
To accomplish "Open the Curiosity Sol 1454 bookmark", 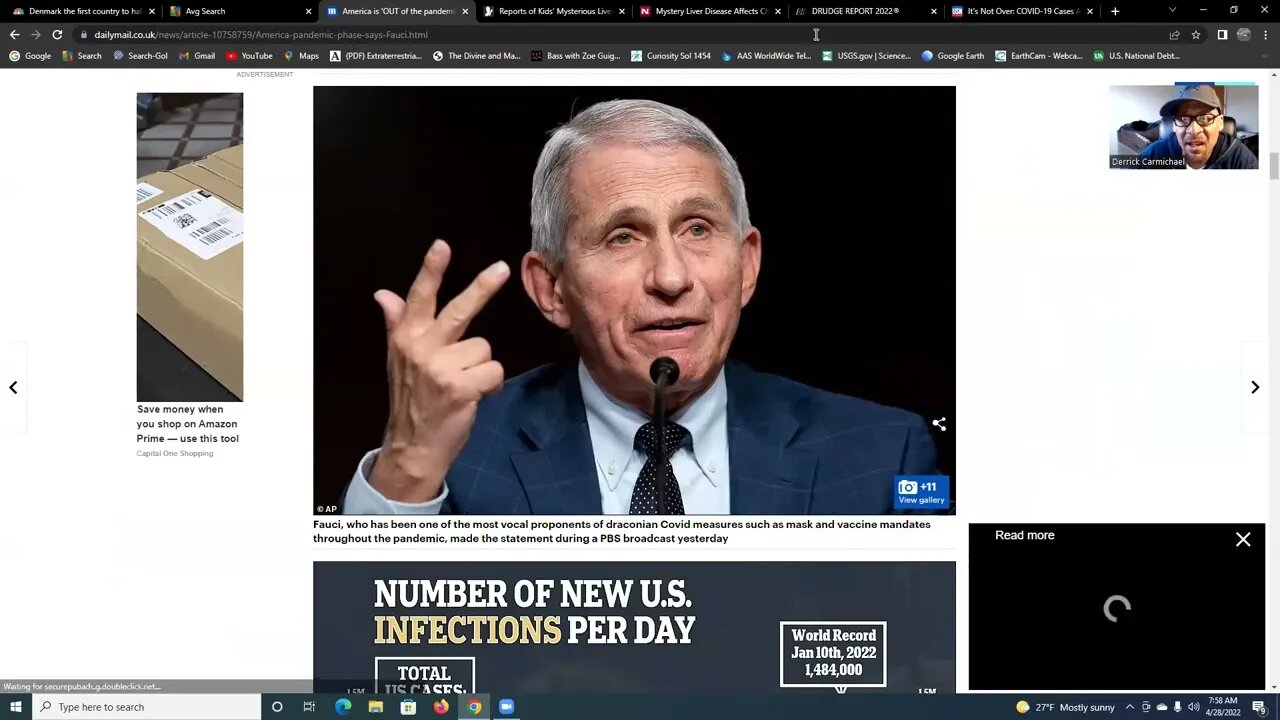I will (670, 56).
